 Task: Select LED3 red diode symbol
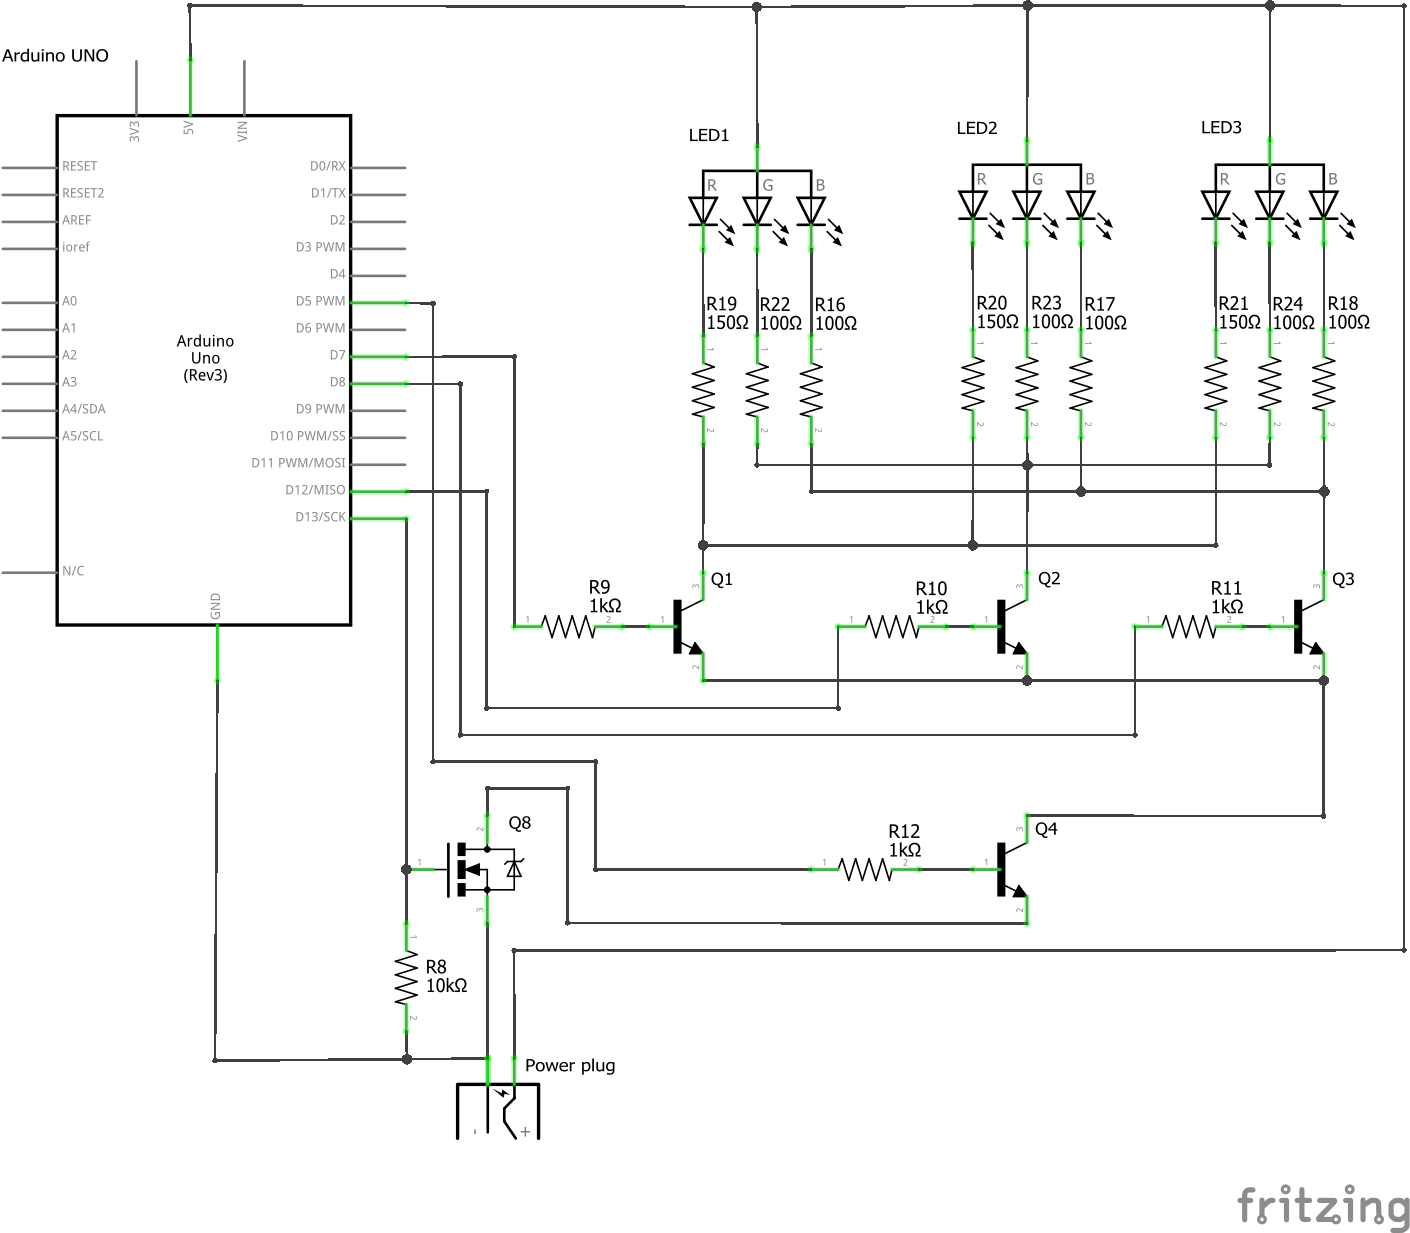coord(1216,205)
